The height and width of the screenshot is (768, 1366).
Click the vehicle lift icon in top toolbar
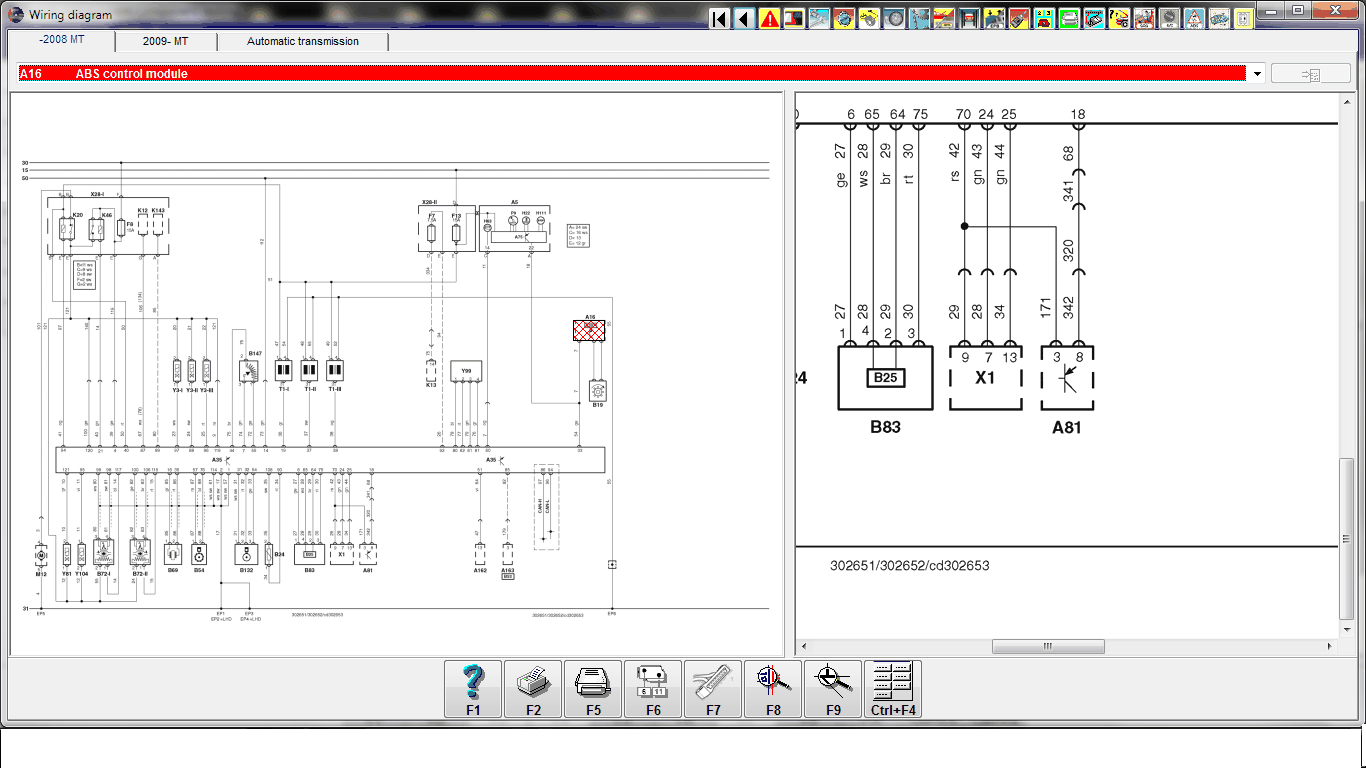tap(969, 18)
